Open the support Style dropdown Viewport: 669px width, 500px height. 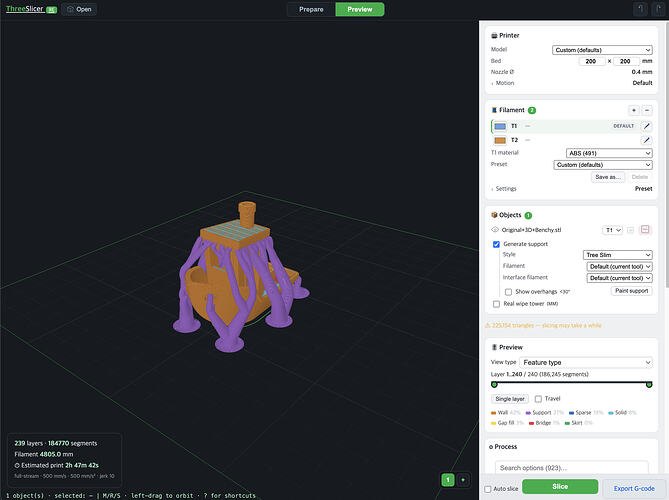click(617, 255)
